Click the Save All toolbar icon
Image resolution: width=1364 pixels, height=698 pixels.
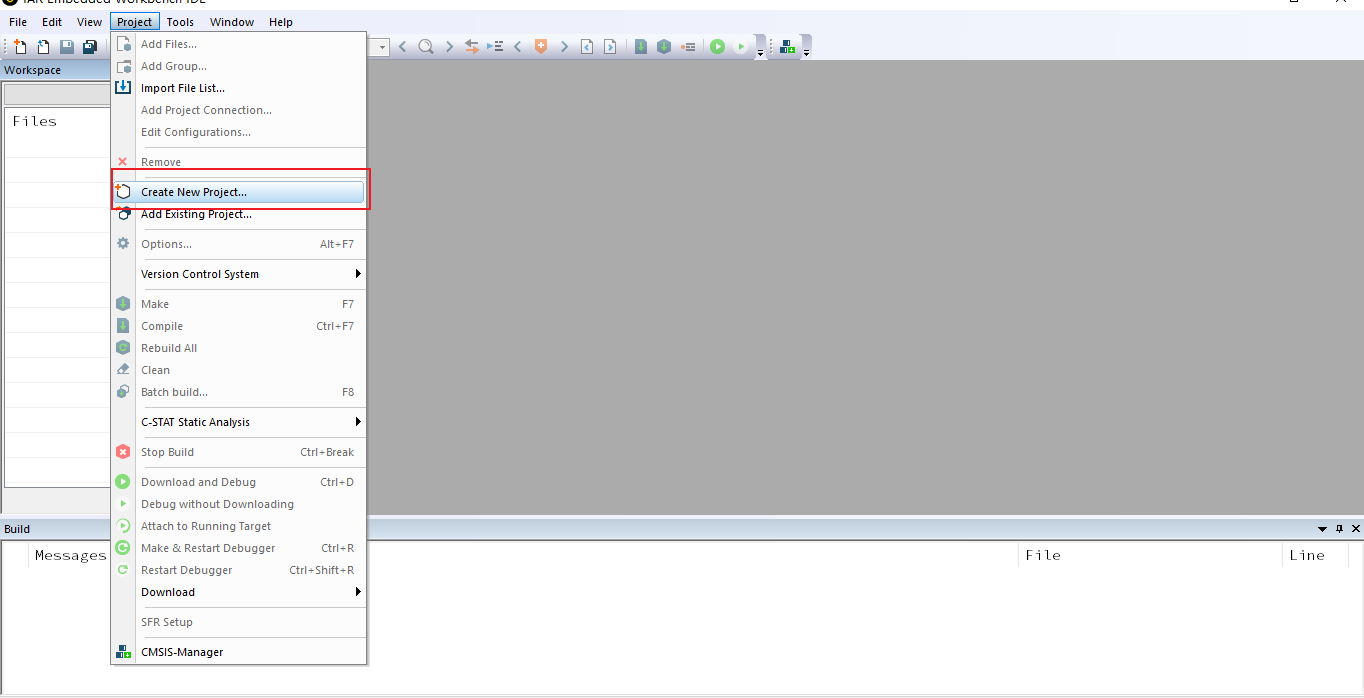90,47
